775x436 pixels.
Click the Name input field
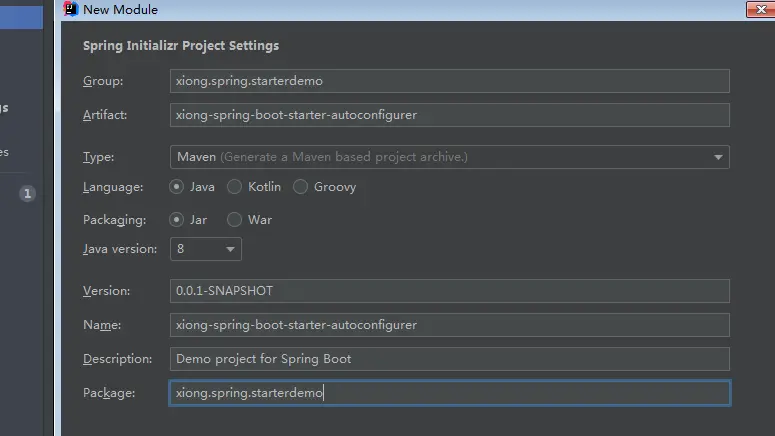click(x=449, y=325)
